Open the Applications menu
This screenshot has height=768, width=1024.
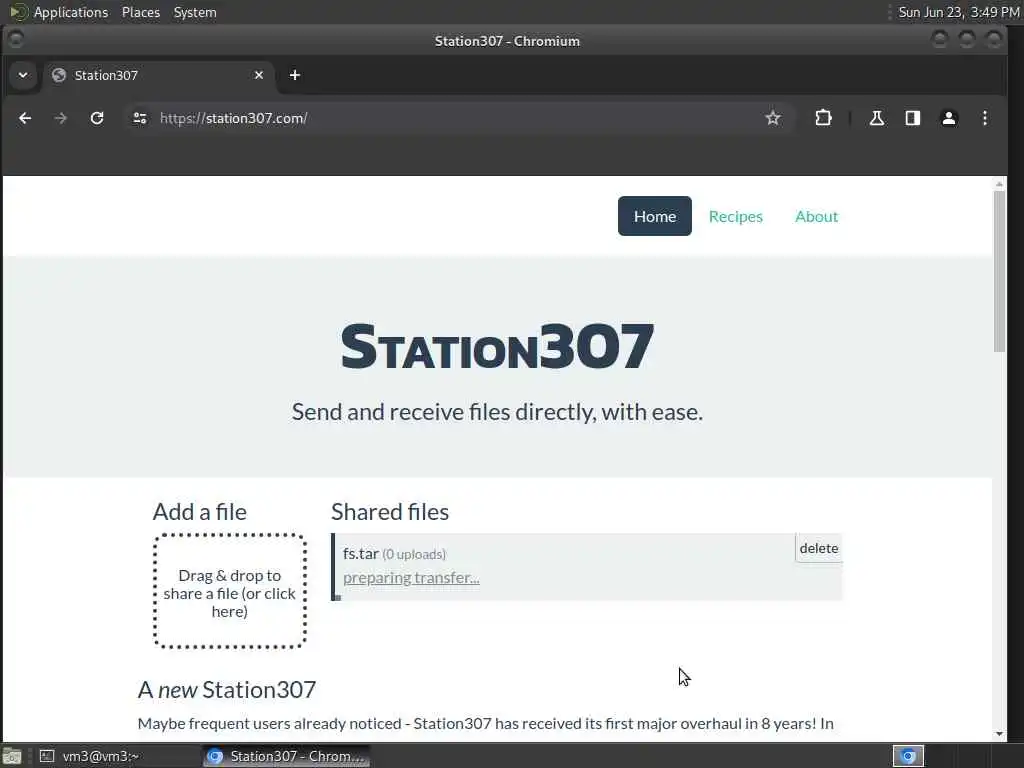[71, 12]
